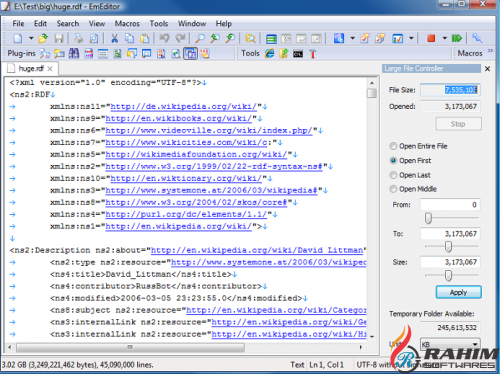Launch the Internet Explorer tool icon
500x374 pixels.
[x=270, y=53]
